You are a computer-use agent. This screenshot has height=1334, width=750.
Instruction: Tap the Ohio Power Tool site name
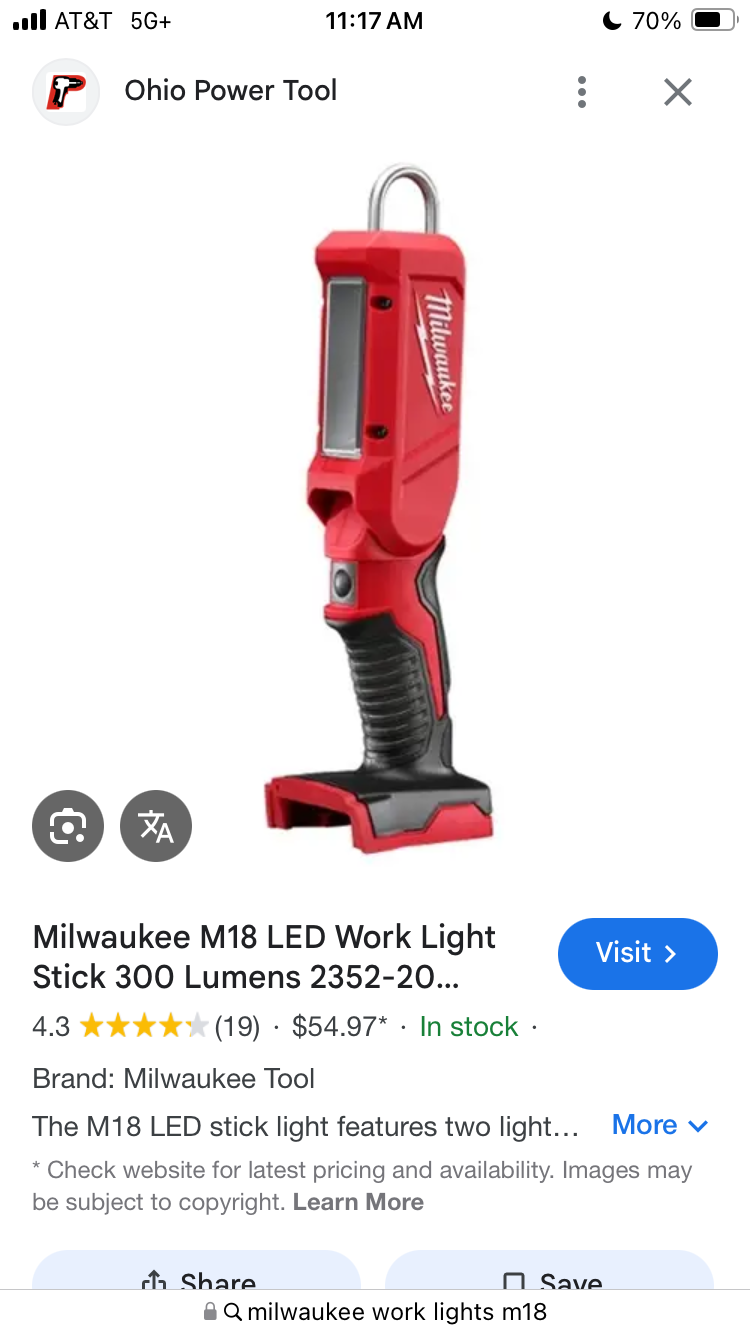point(231,91)
